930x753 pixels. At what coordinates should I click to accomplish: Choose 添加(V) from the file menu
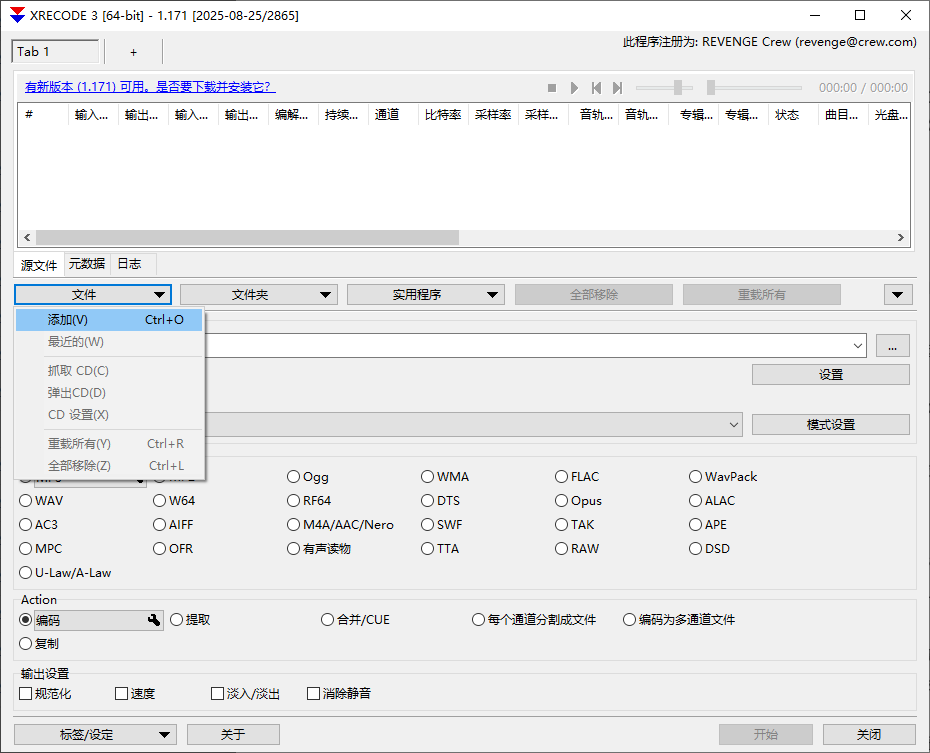[x=110, y=320]
